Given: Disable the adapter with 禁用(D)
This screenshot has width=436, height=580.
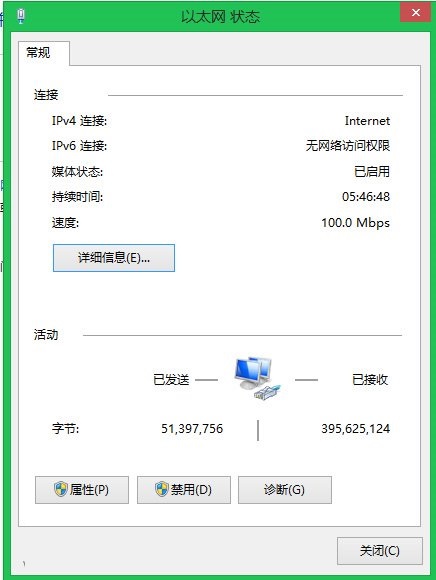Looking at the screenshot, I should (184, 490).
